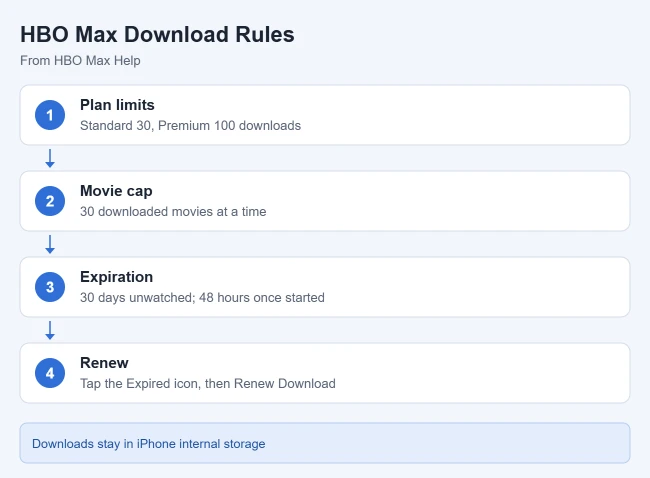Viewport: 650px width, 478px height.
Task: Click the 'Expiration' title
Action: 116,277
